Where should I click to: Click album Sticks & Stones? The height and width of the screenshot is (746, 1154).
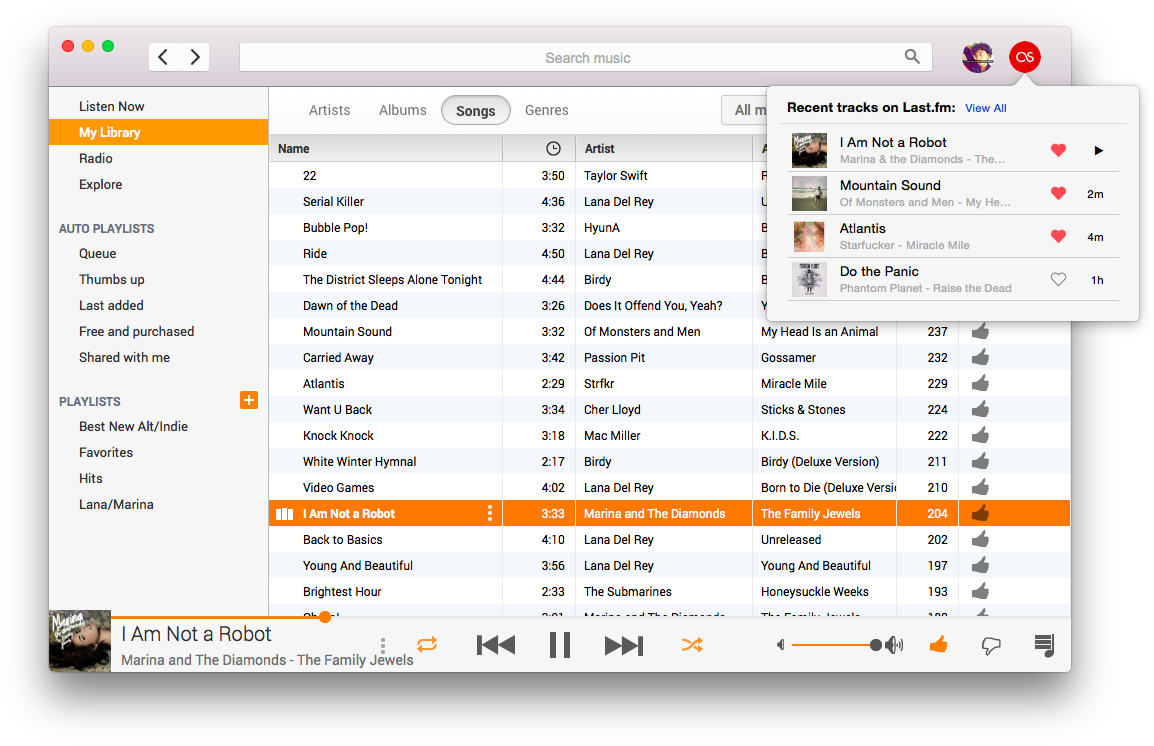pyautogui.click(x=803, y=410)
